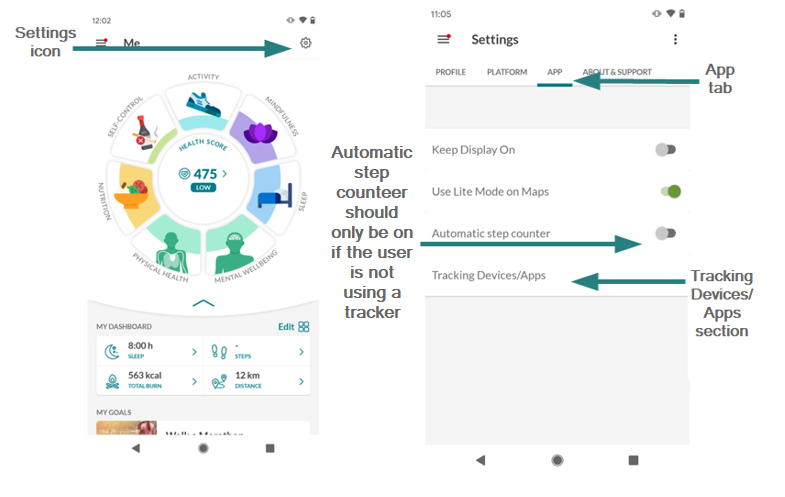
Task: Switch to the Platform tab
Action: pyautogui.click(x=507, y=72)
